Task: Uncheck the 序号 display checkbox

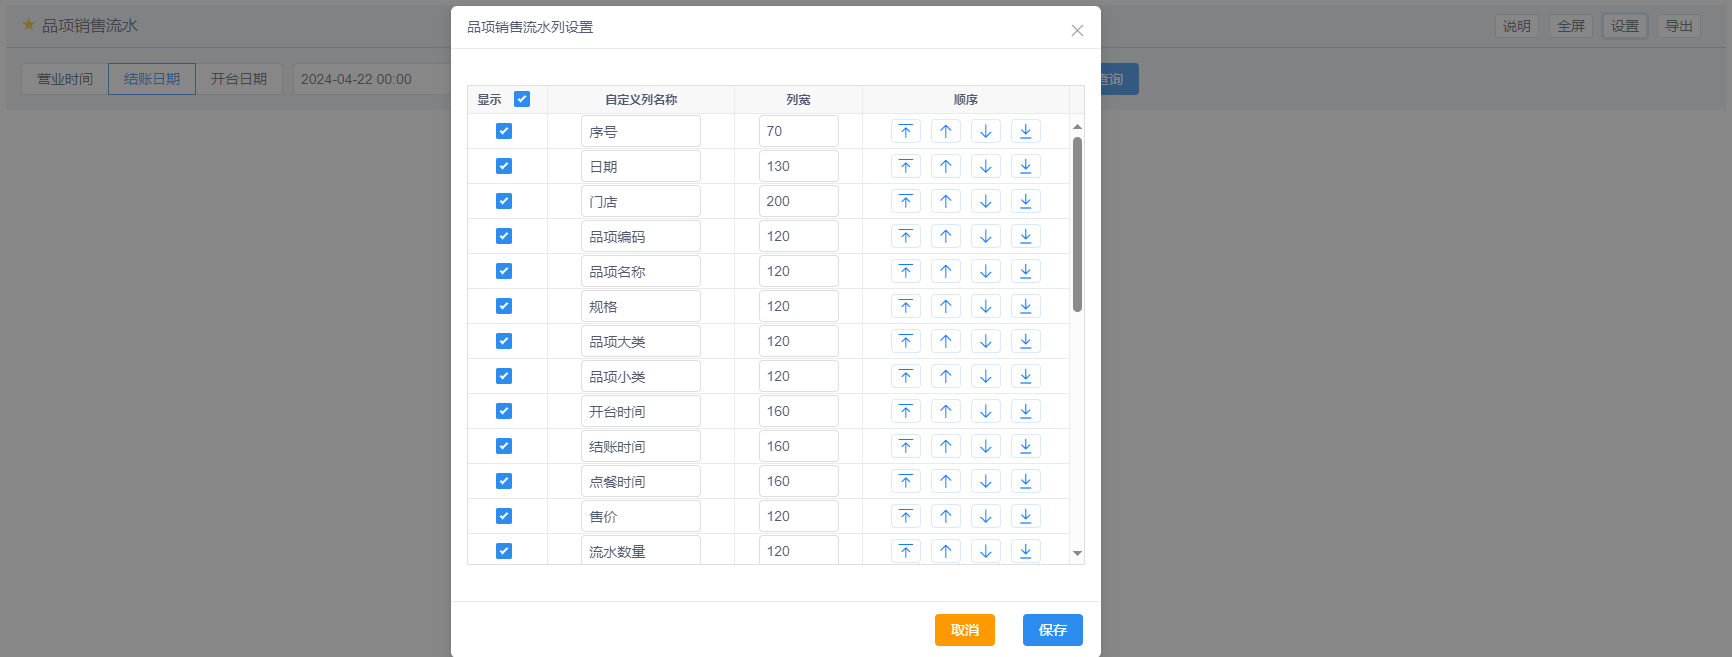Action: coord(504,131)
